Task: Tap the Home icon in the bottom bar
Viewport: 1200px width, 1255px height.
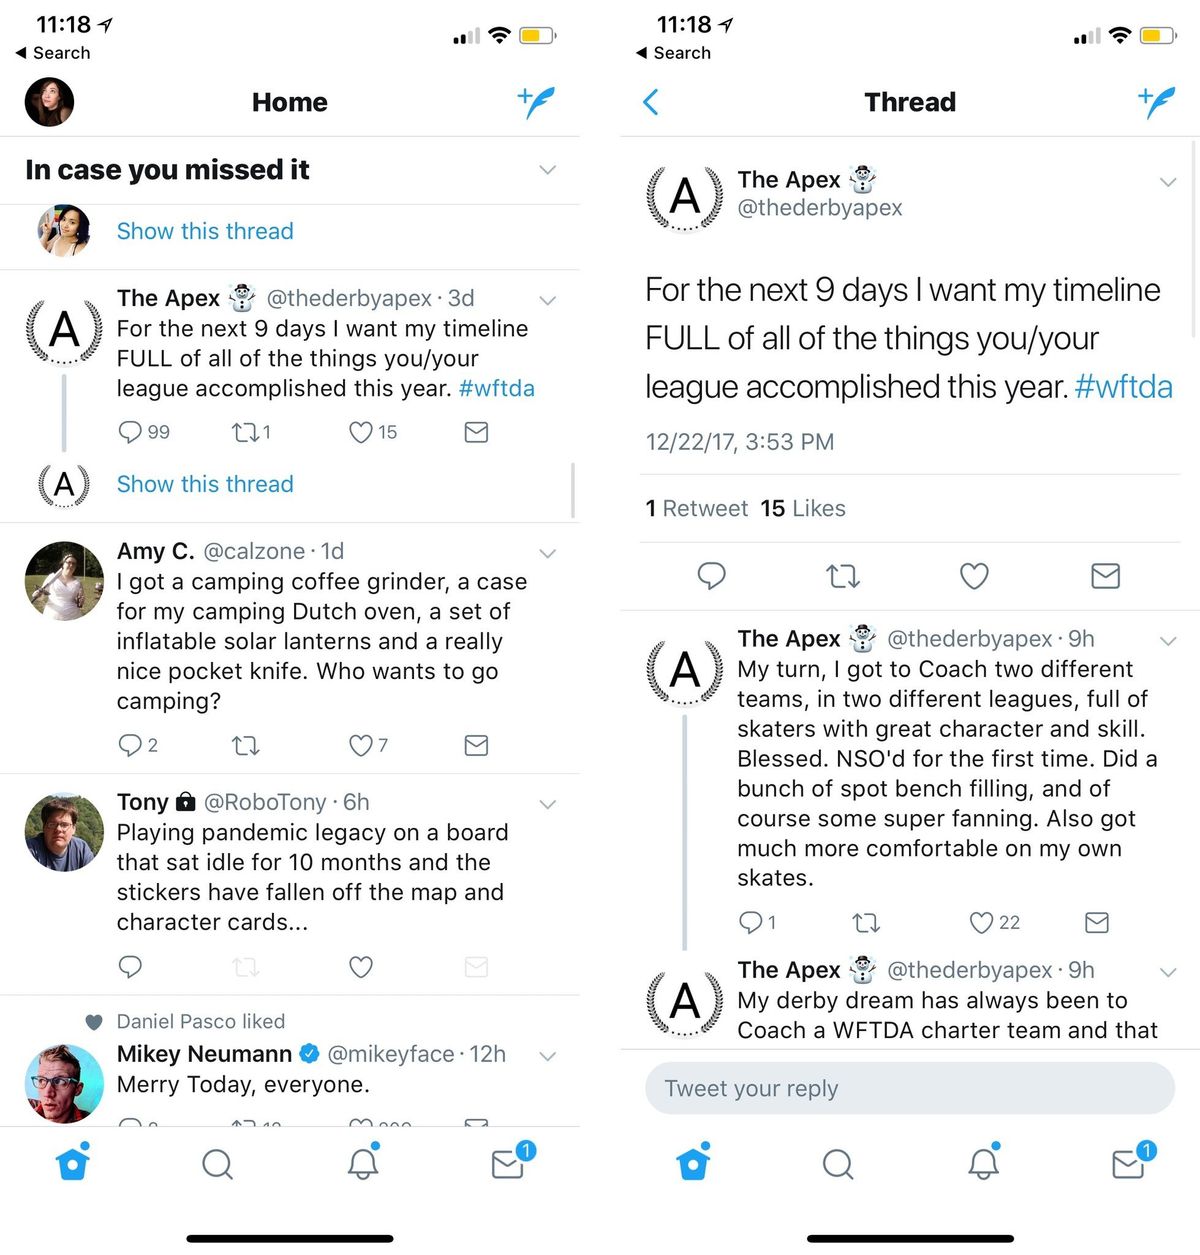Action: tap(73, 1163)
